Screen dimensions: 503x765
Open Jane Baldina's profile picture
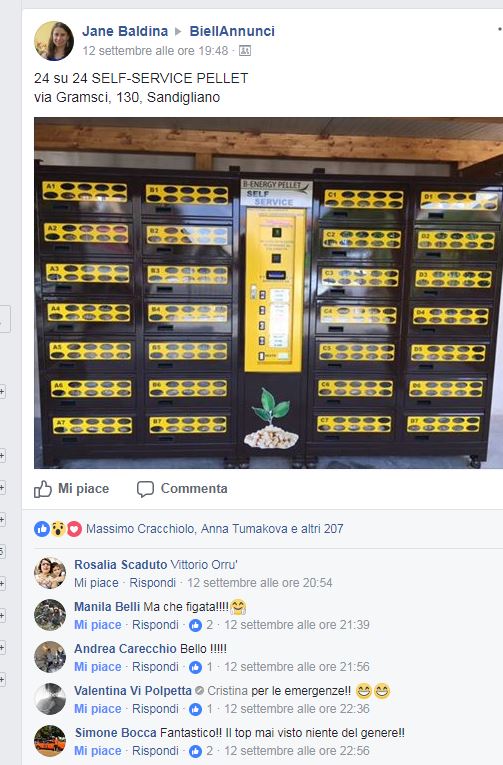coord(54,41)
